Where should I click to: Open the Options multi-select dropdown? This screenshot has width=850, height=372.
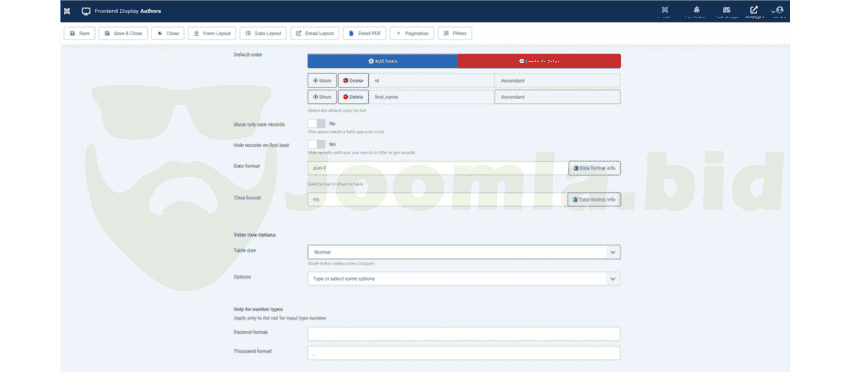[x=464, y=279]
